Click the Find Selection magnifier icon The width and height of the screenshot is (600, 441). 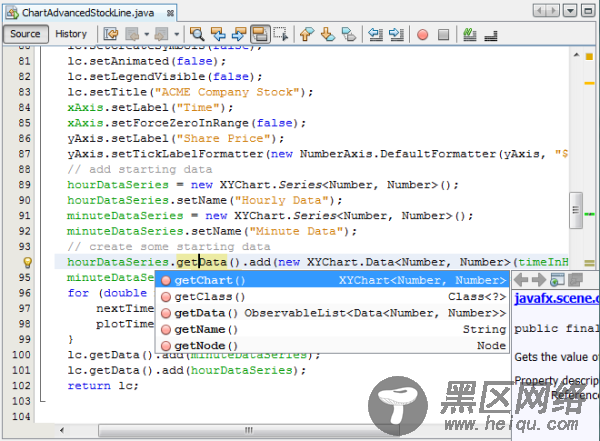[197, 34]
